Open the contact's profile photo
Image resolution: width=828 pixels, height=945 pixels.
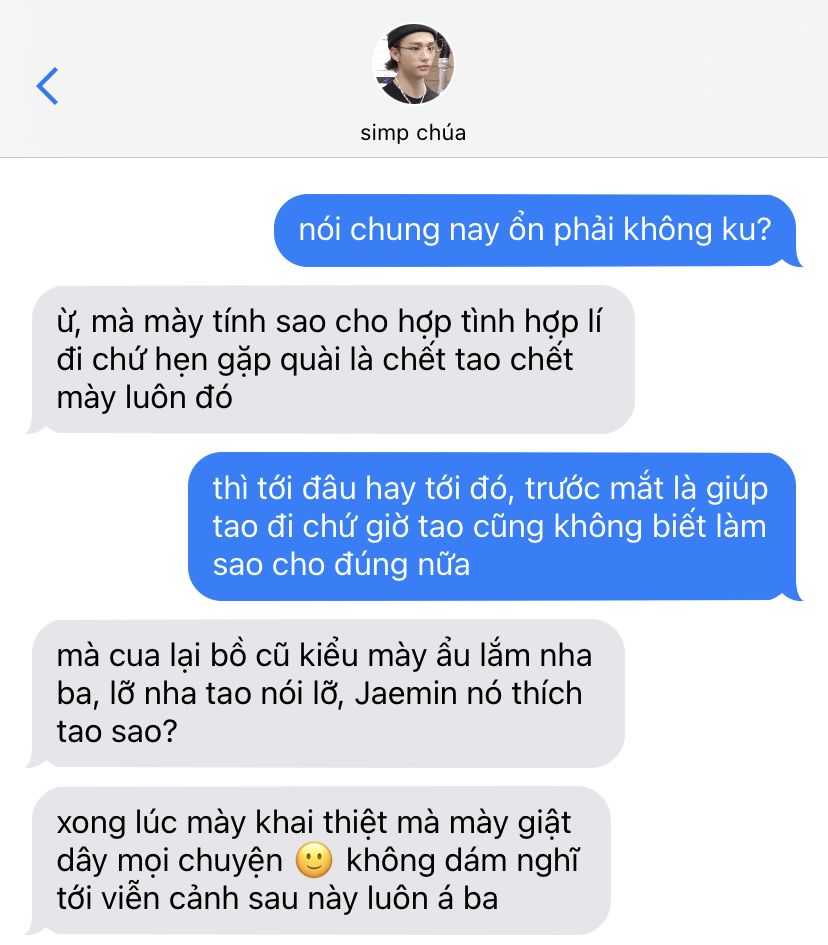pos(413,64)
